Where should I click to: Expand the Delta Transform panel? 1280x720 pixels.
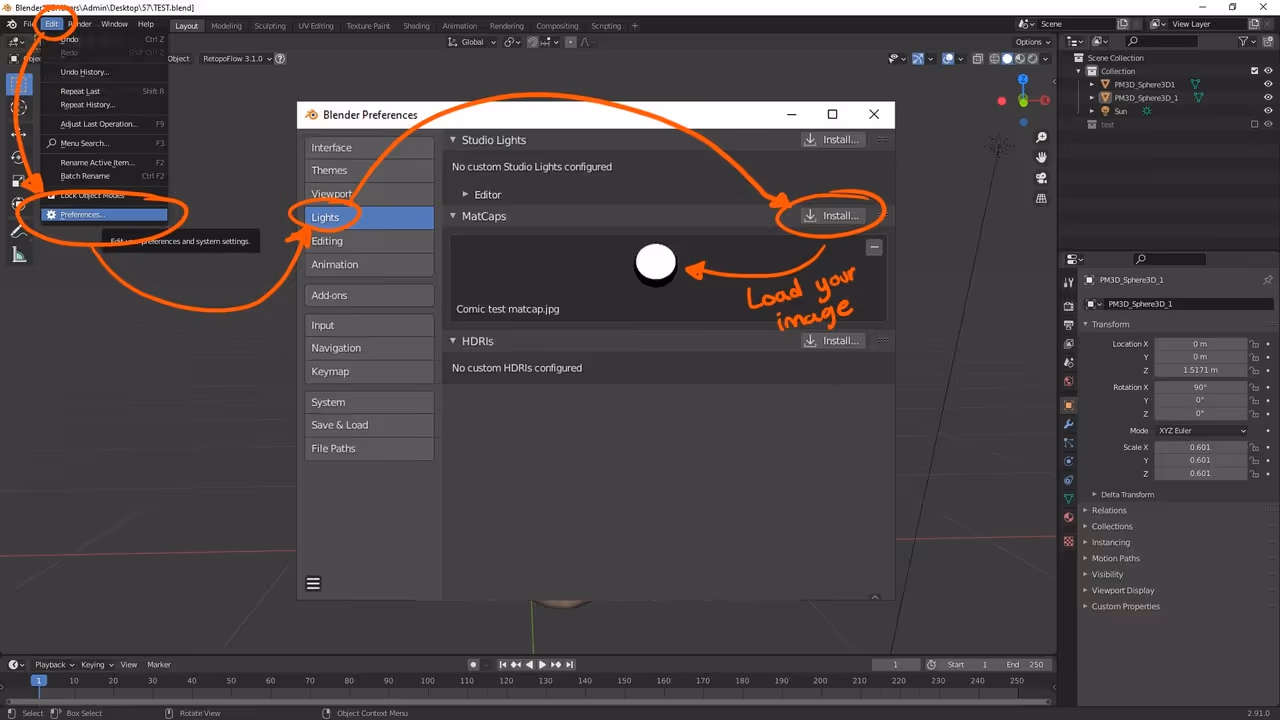click(x=1127, y=494)
